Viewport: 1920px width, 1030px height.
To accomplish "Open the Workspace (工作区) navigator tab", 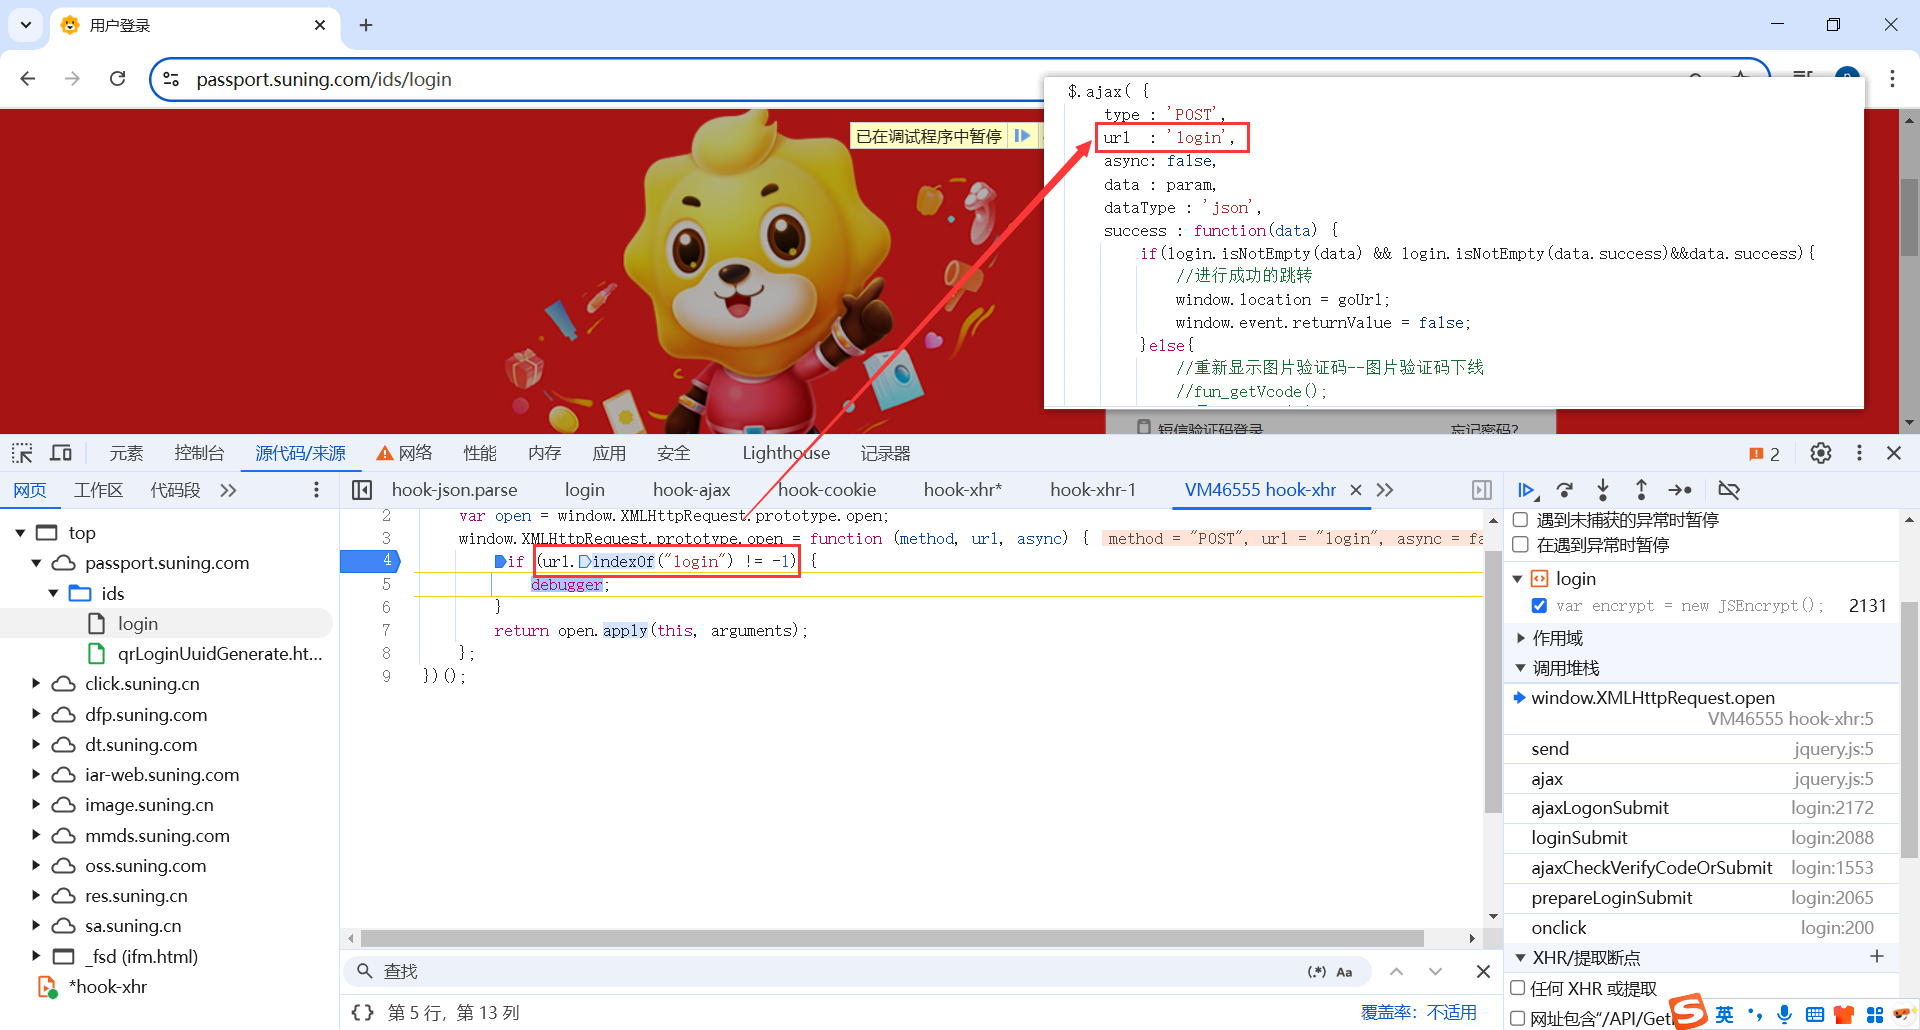I will click(99, 490).
